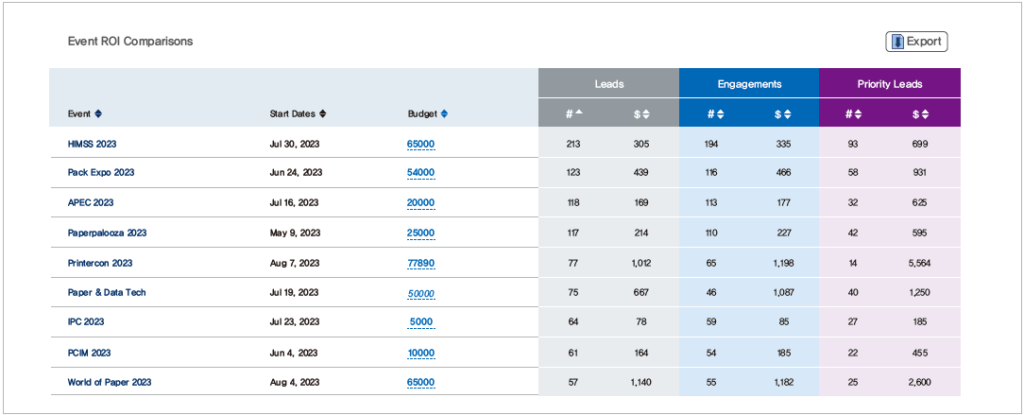Select the Leads column group header

608,84
